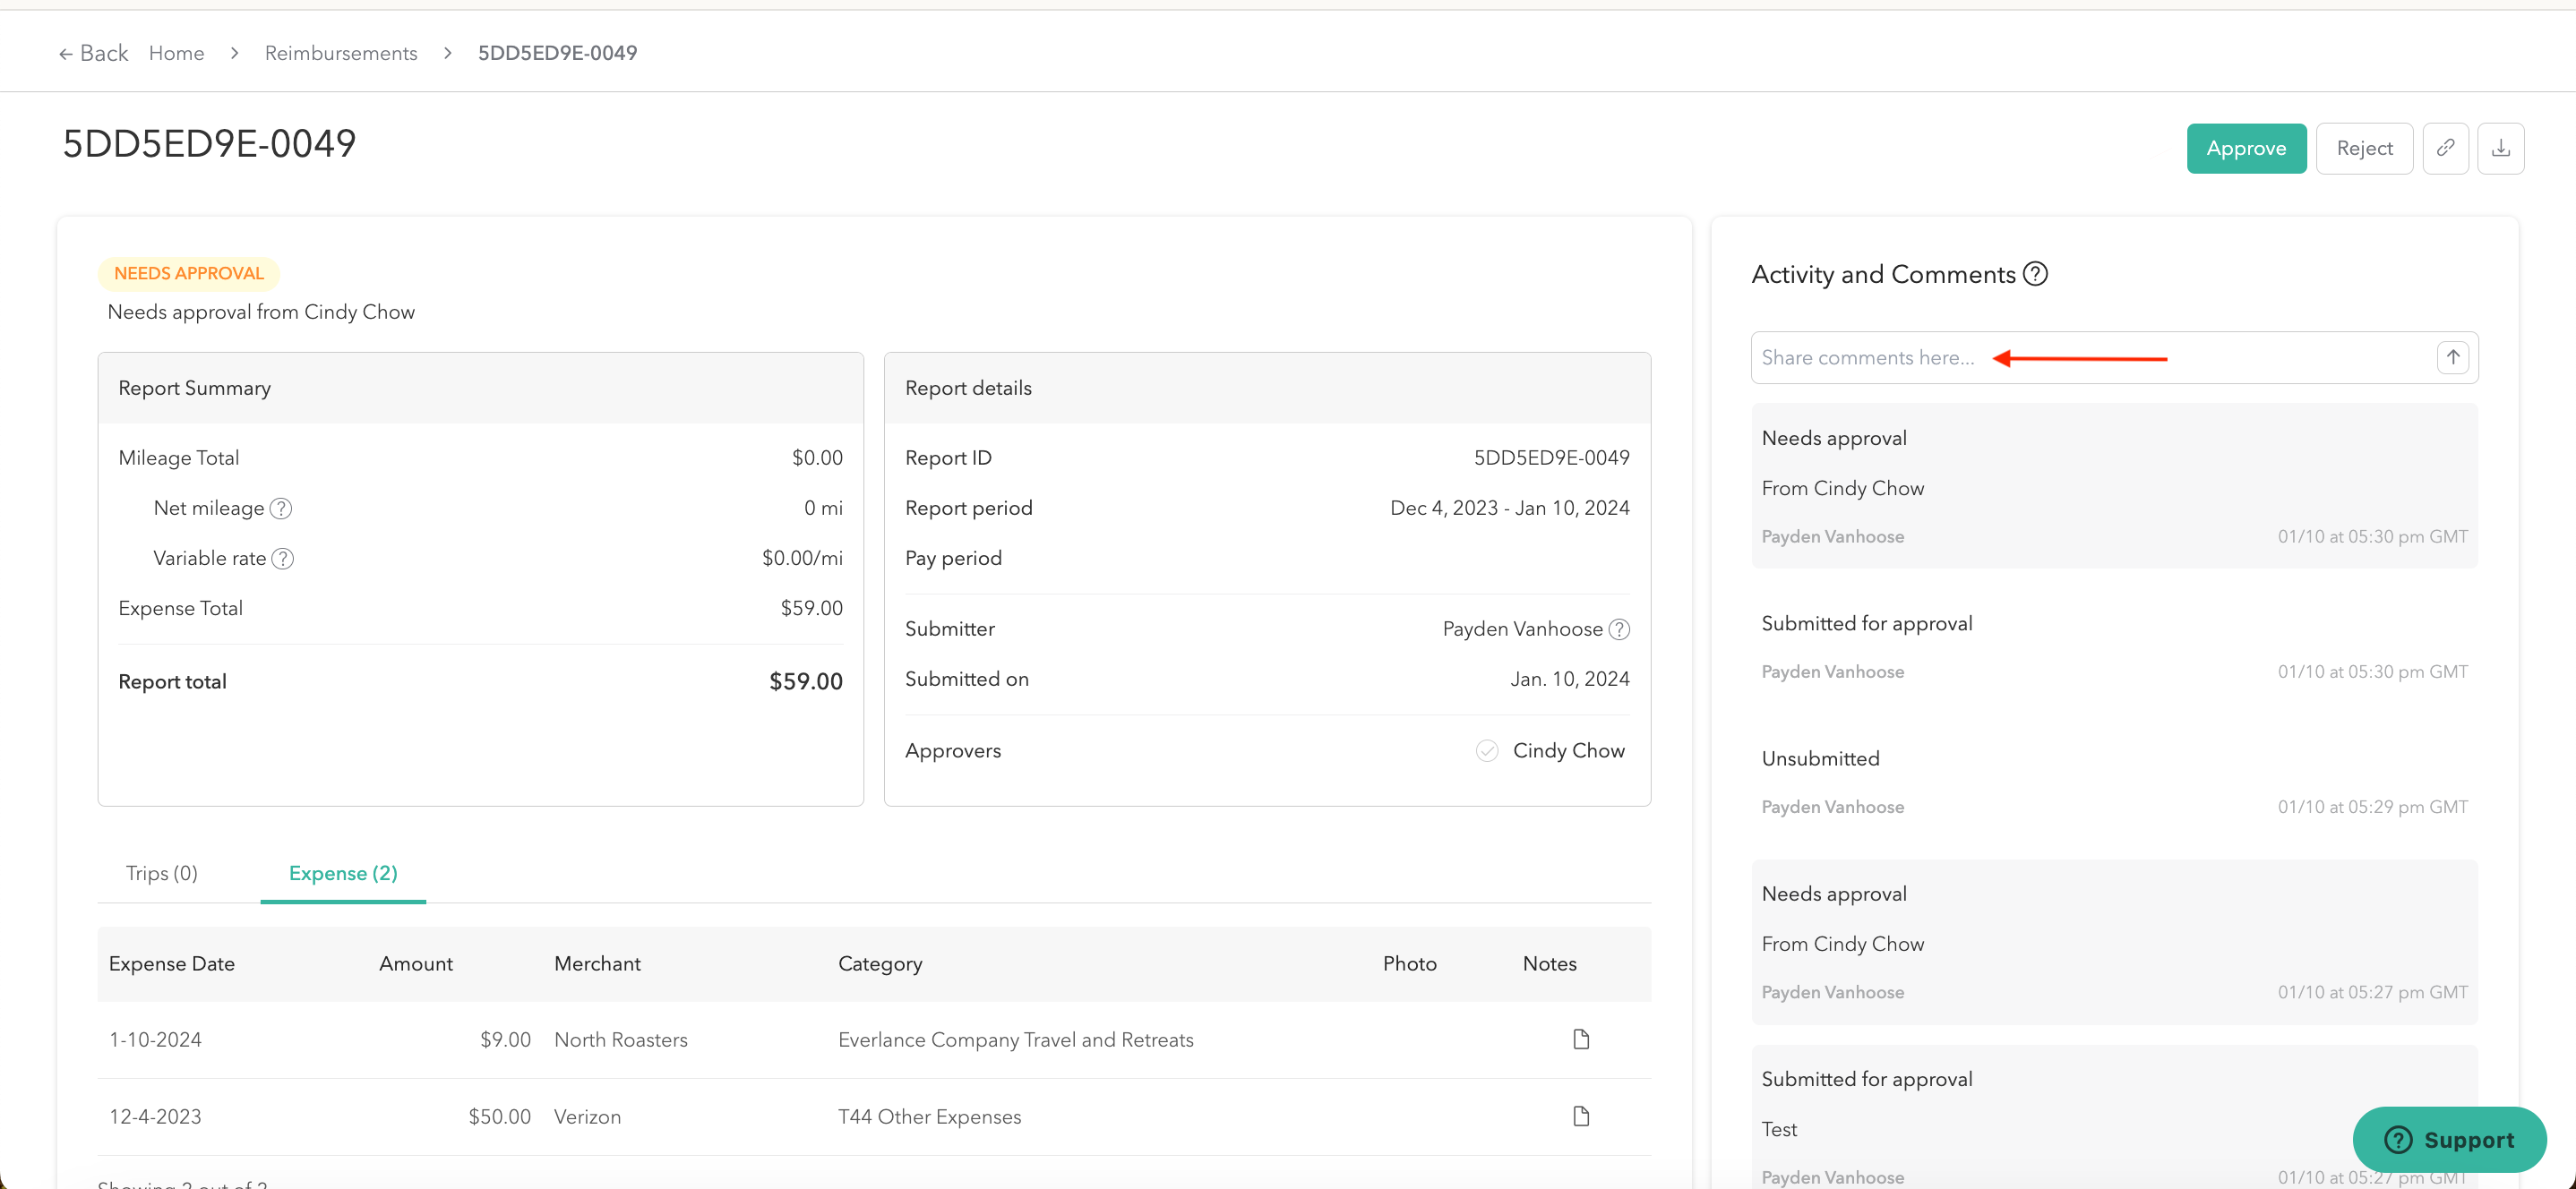Select the Expense (2) tab
This screenshot has height=1189, width=2576.
pos(343,873)
